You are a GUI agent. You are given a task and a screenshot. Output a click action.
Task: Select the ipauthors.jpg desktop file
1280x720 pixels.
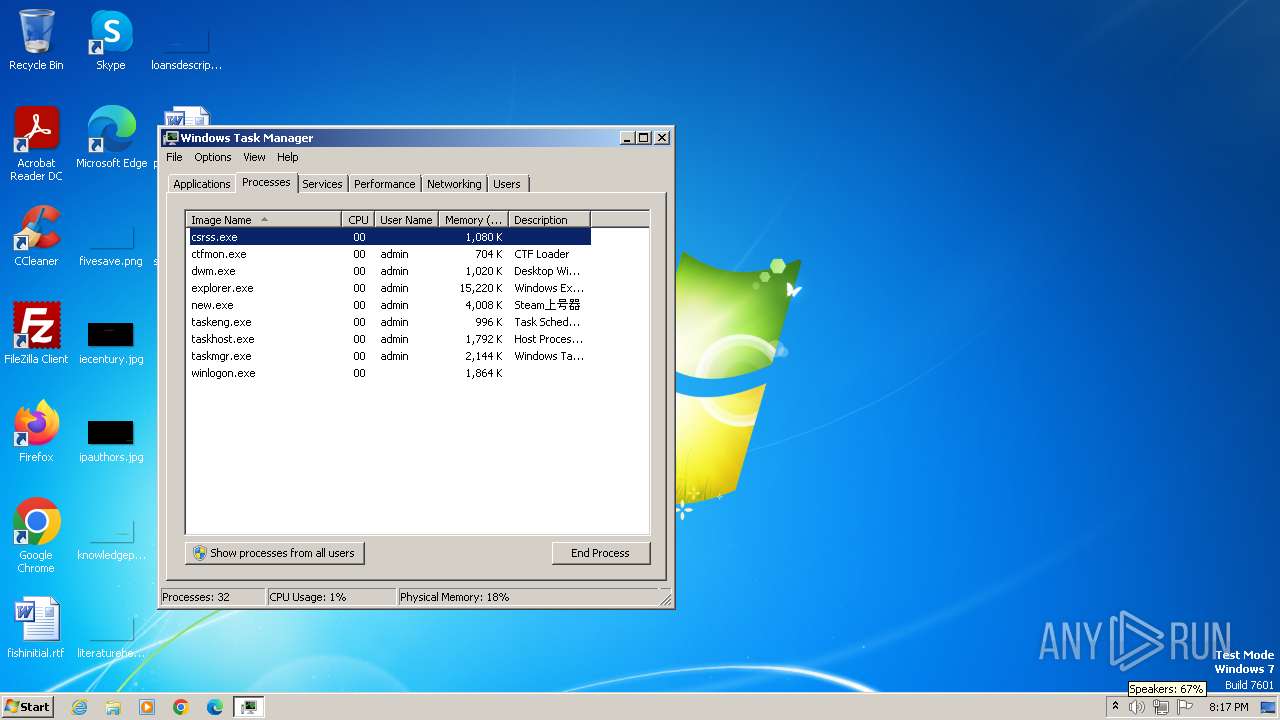click(x=111, y=439)
